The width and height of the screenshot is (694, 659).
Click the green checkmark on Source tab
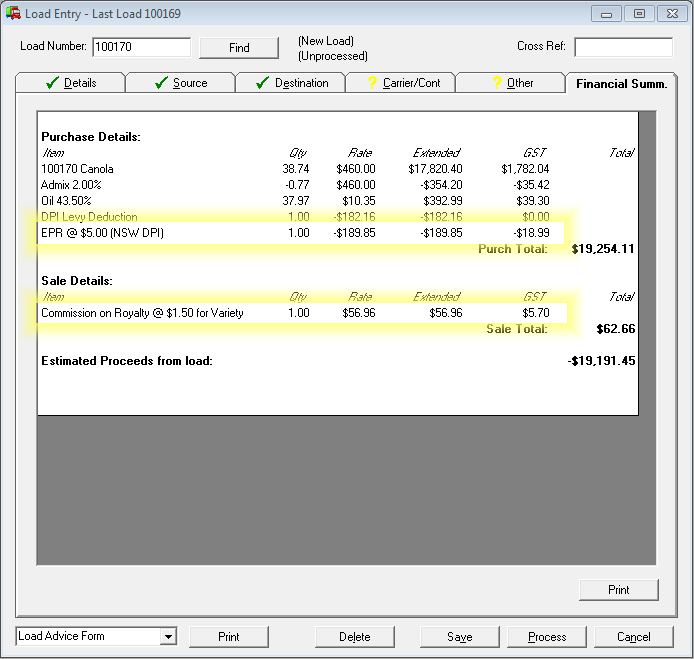pyautogui.click(x=161, y=83)
